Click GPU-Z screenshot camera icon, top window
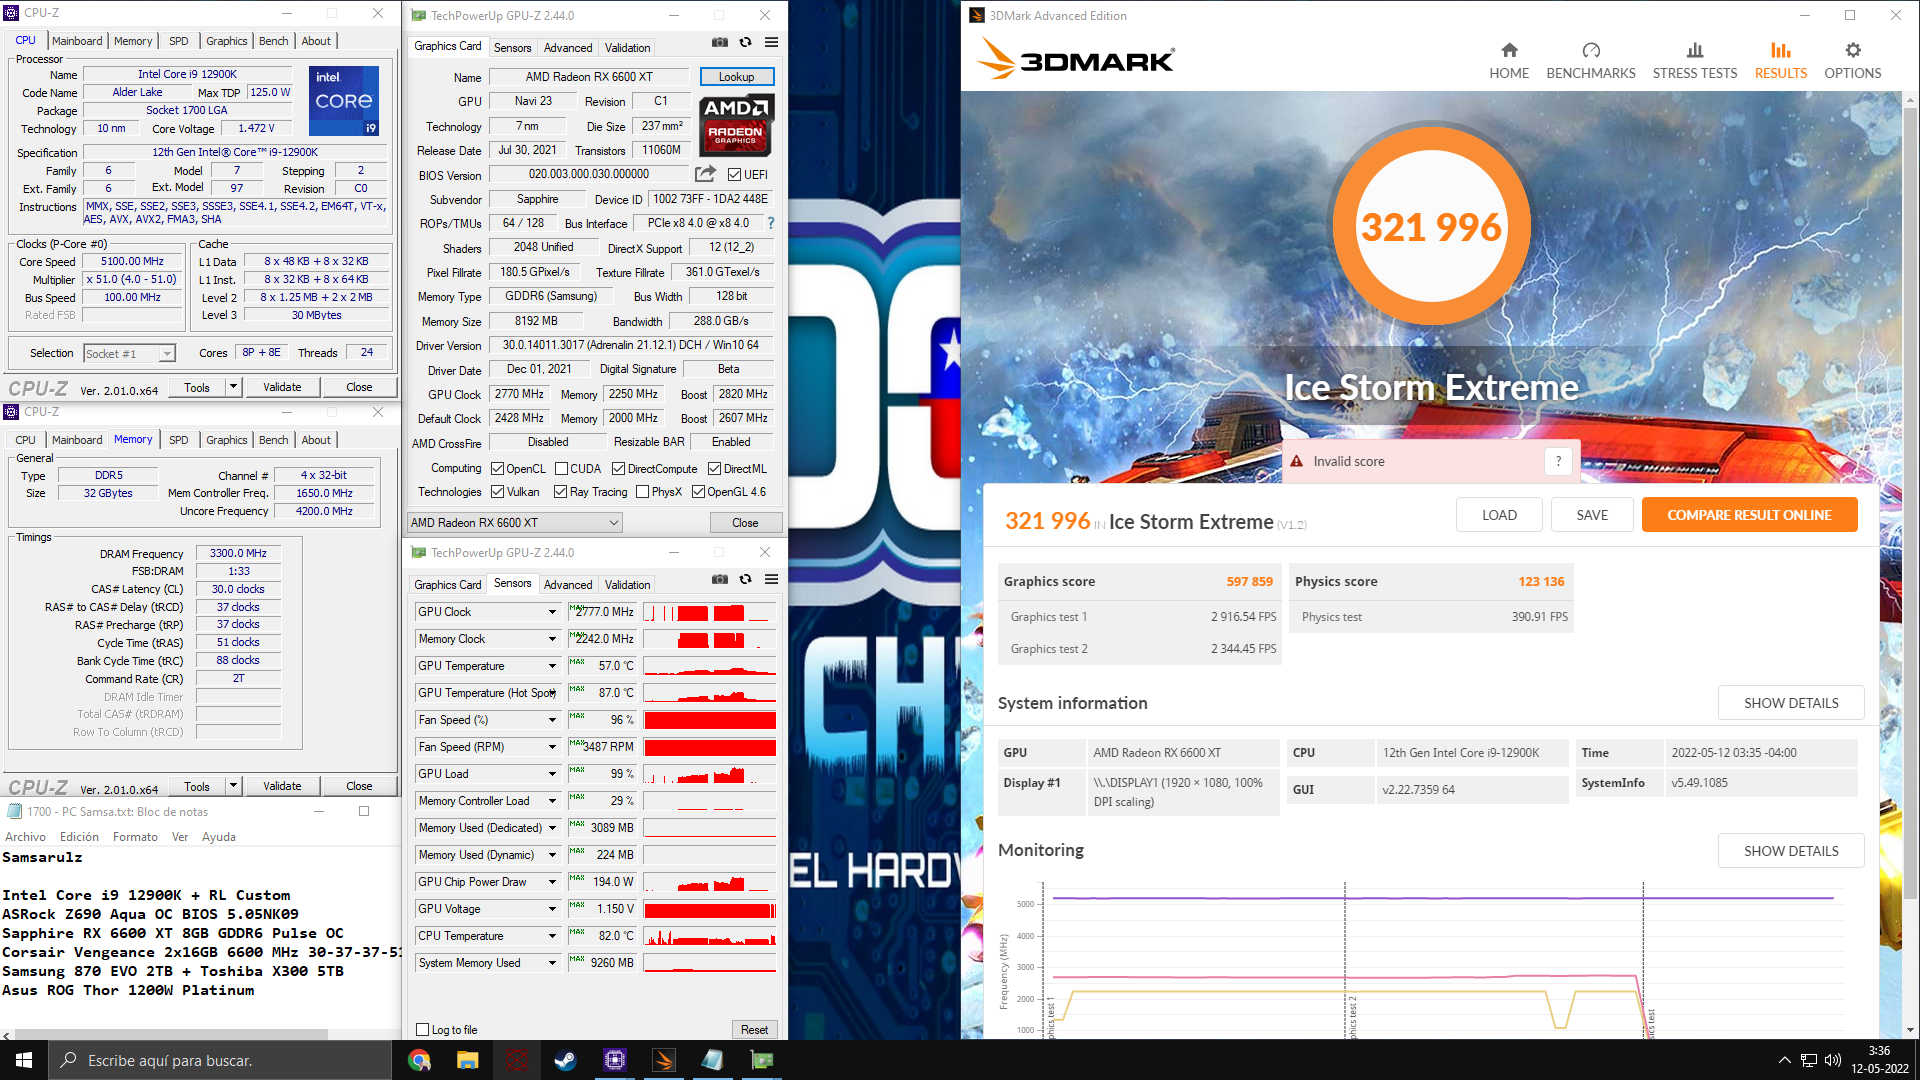Viewport: 1920px width, 1080px height. tap(720, 42)
